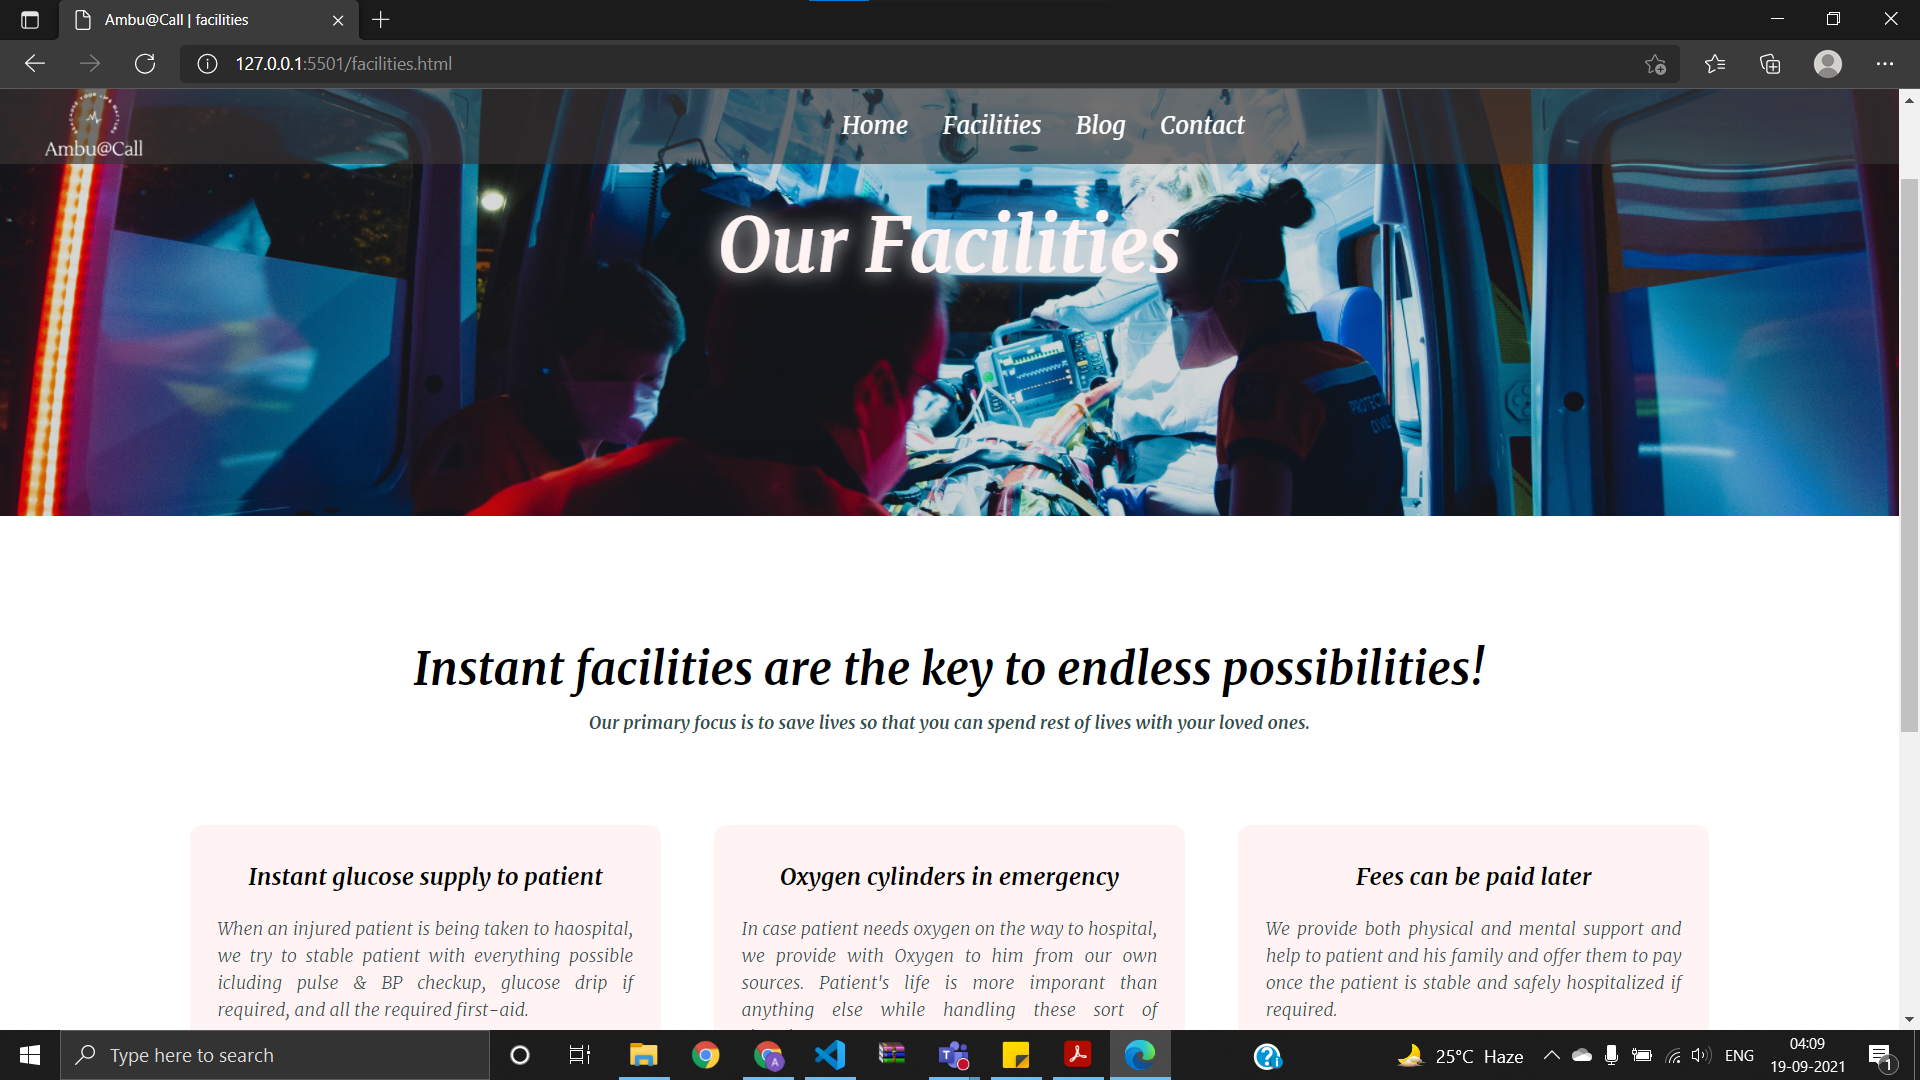1920x1080 pixels.
Task: Open a new browser tab
Action: tap(381, 20)
